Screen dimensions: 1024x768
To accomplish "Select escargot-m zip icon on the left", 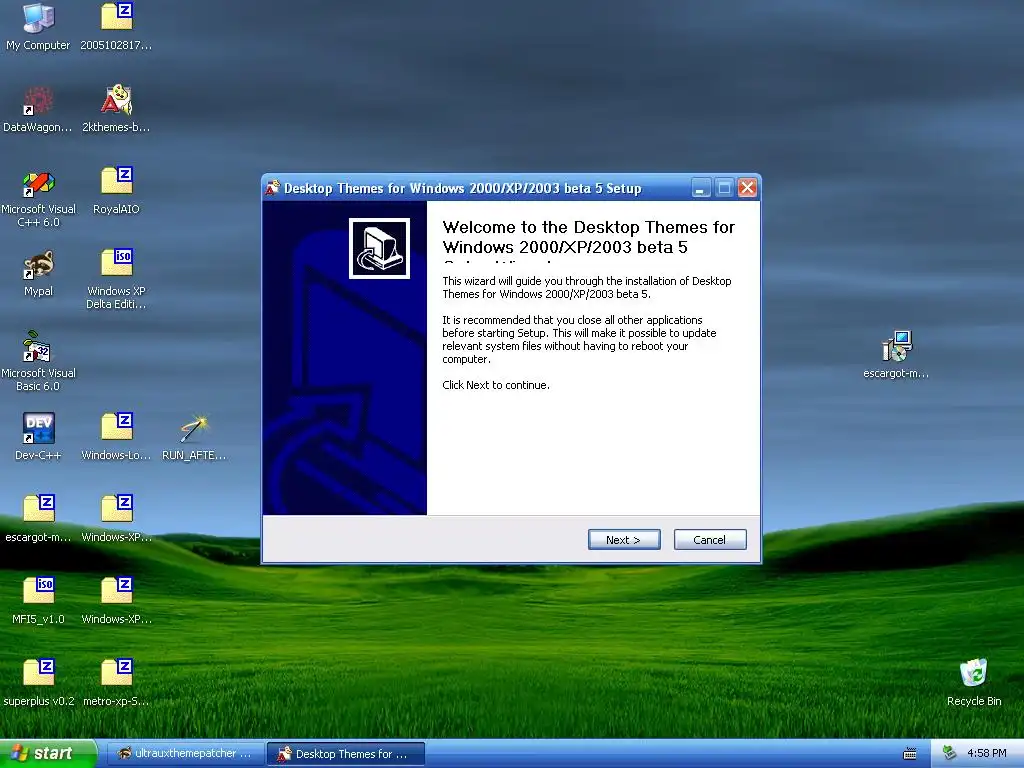I will [x=38, y=510].
